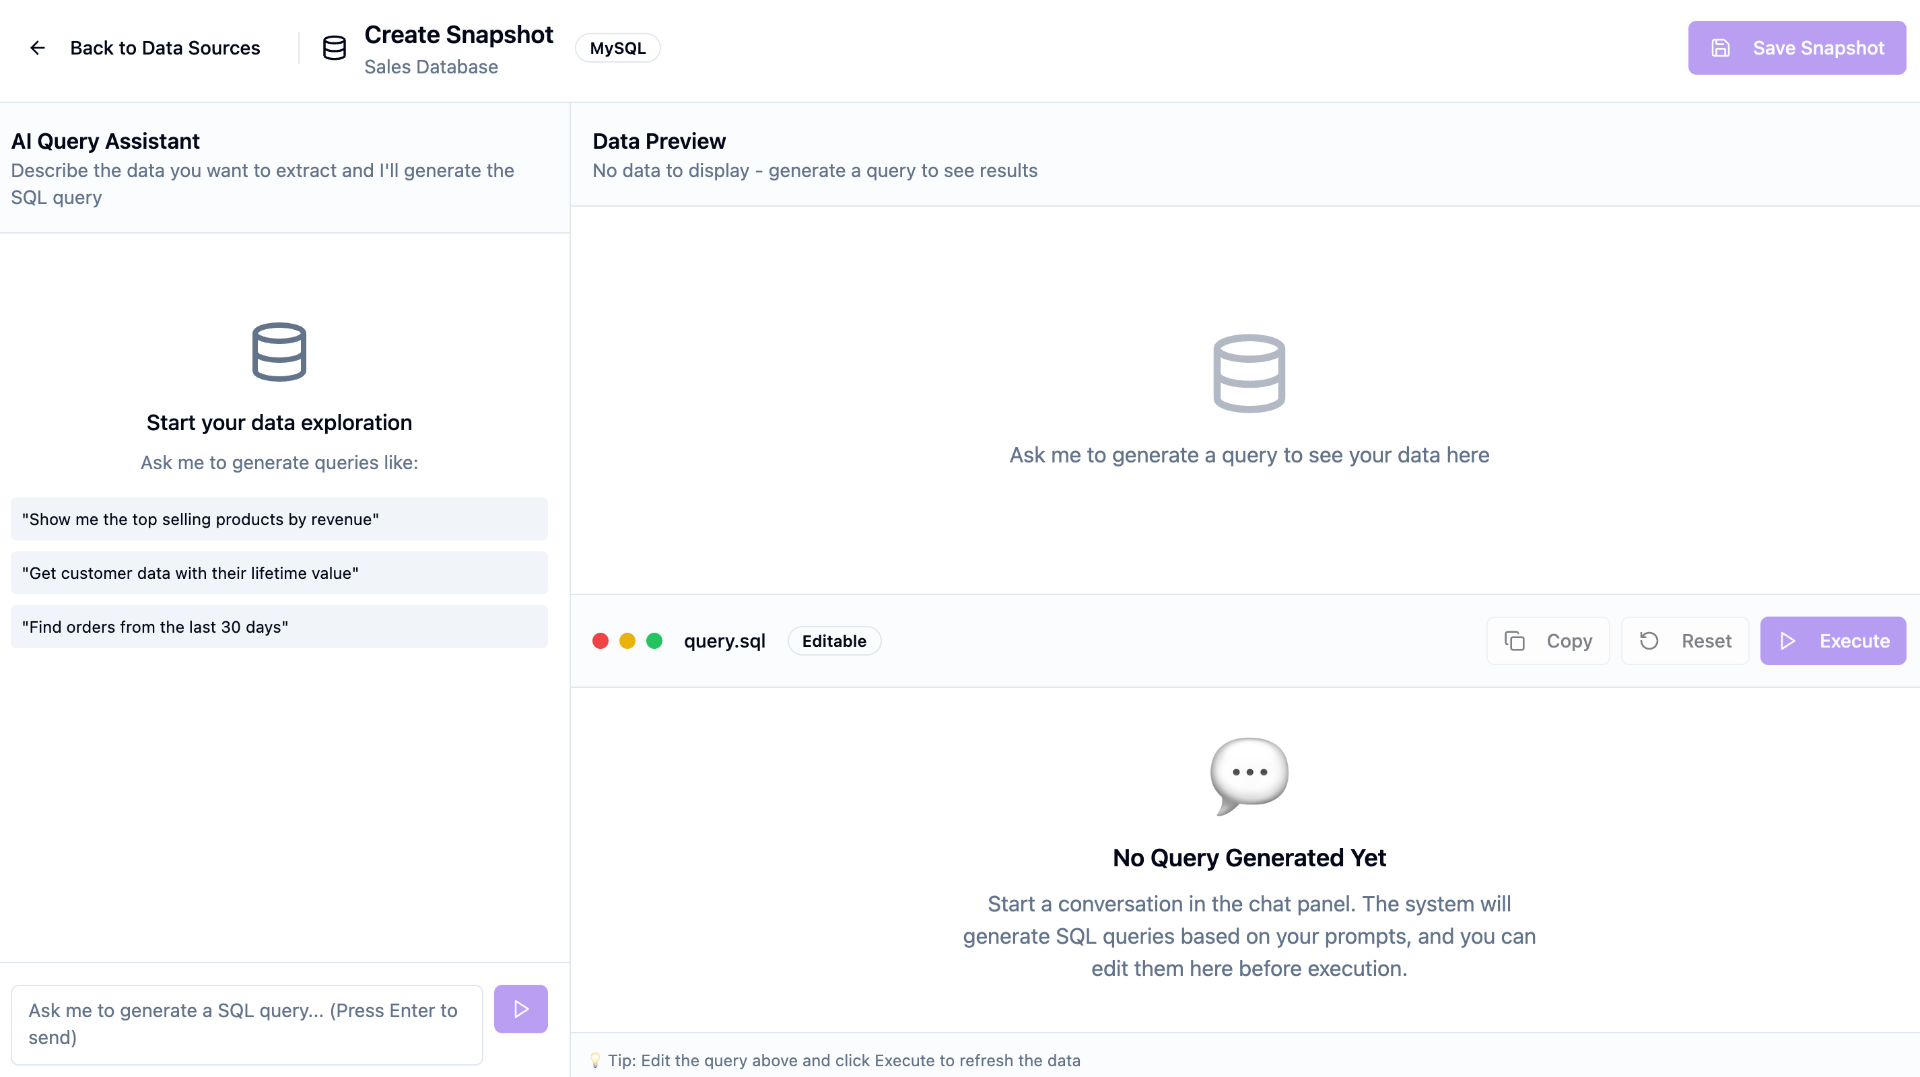Save the snapshot
The image size is (1920, 1077).
coord(1797,48)
